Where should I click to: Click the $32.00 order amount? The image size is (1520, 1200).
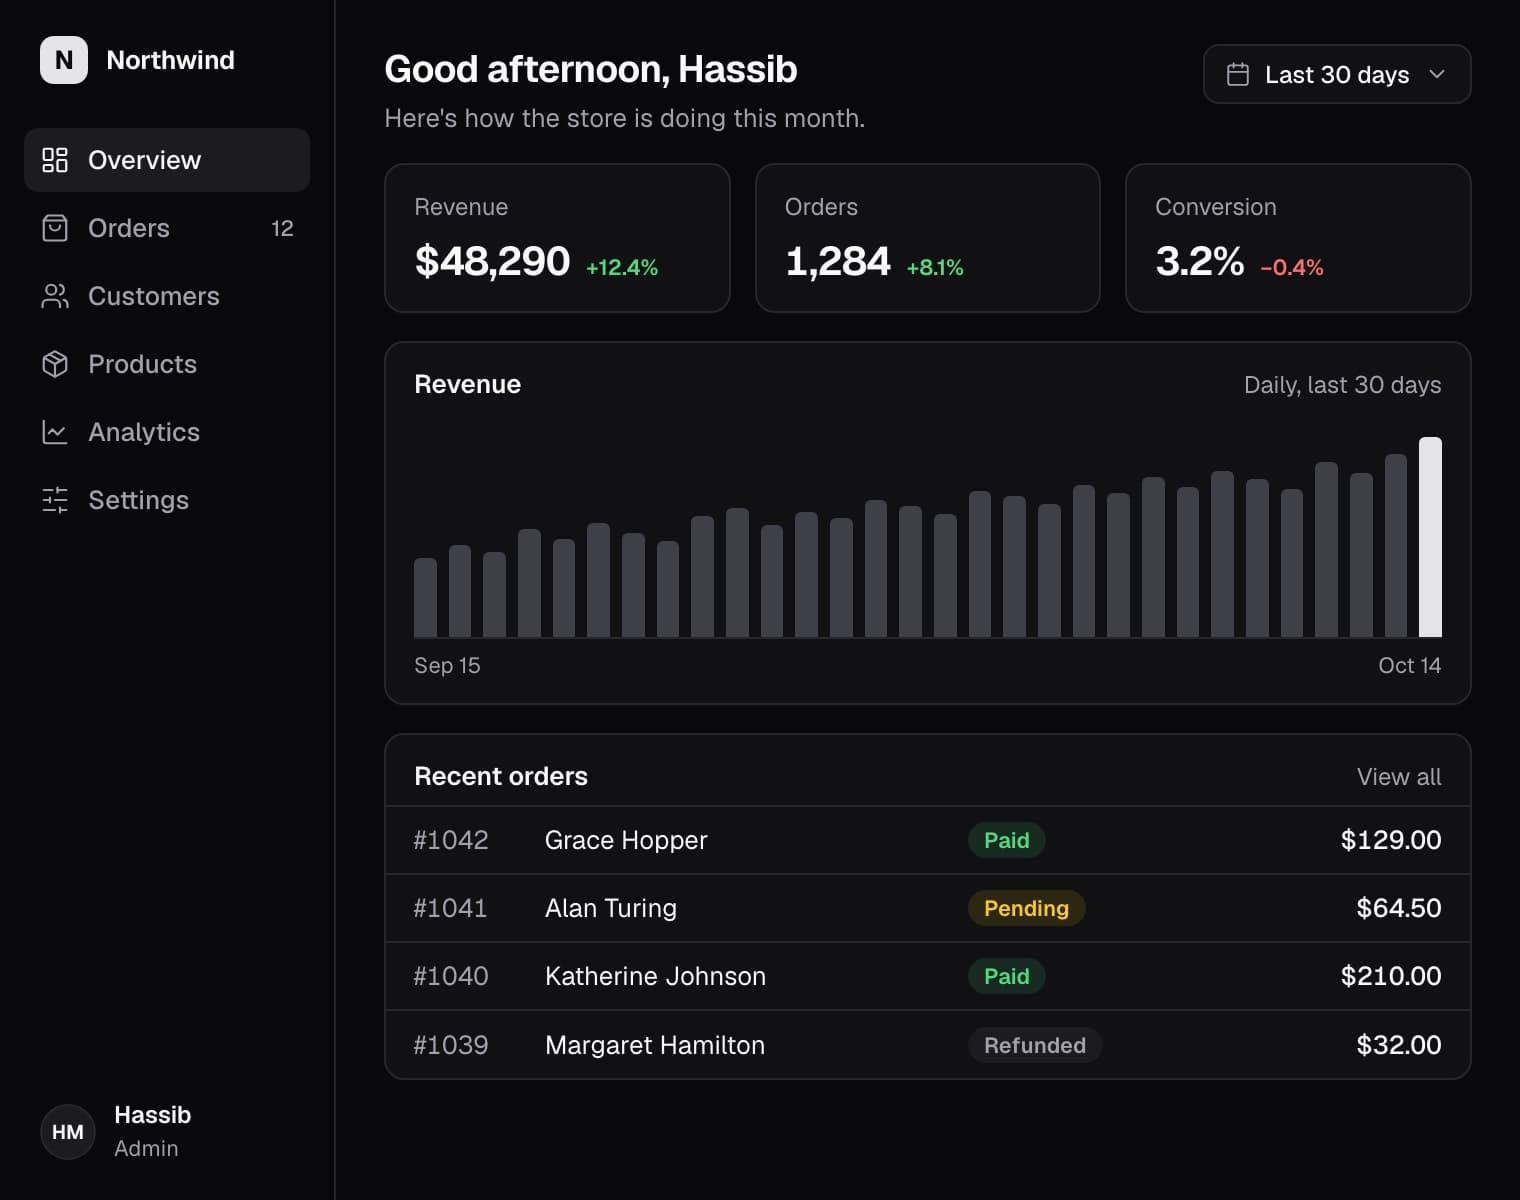tap(1399, 1045)
